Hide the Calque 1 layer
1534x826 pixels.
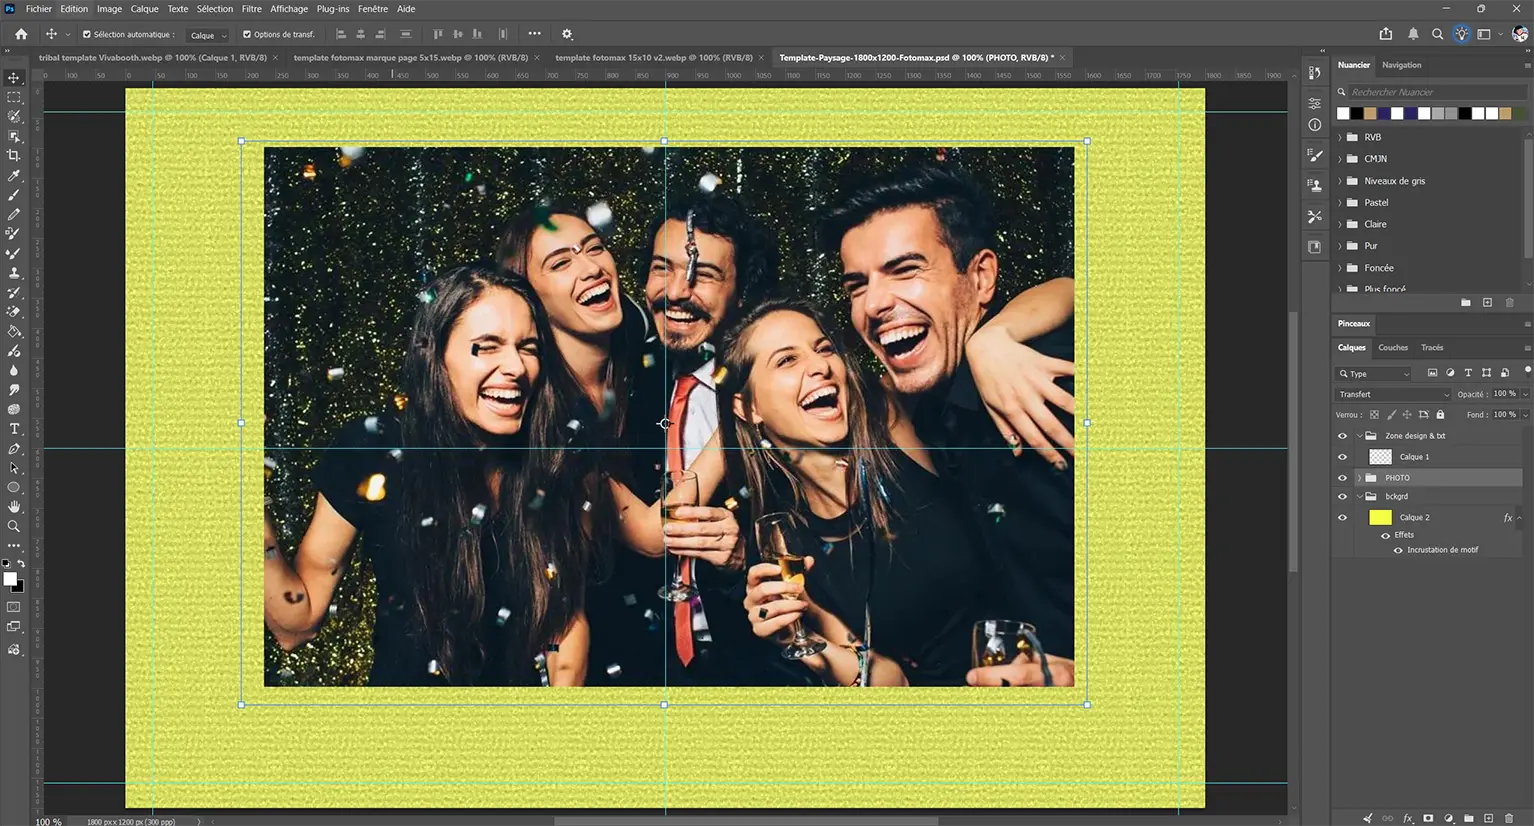tap(1343, 457)
